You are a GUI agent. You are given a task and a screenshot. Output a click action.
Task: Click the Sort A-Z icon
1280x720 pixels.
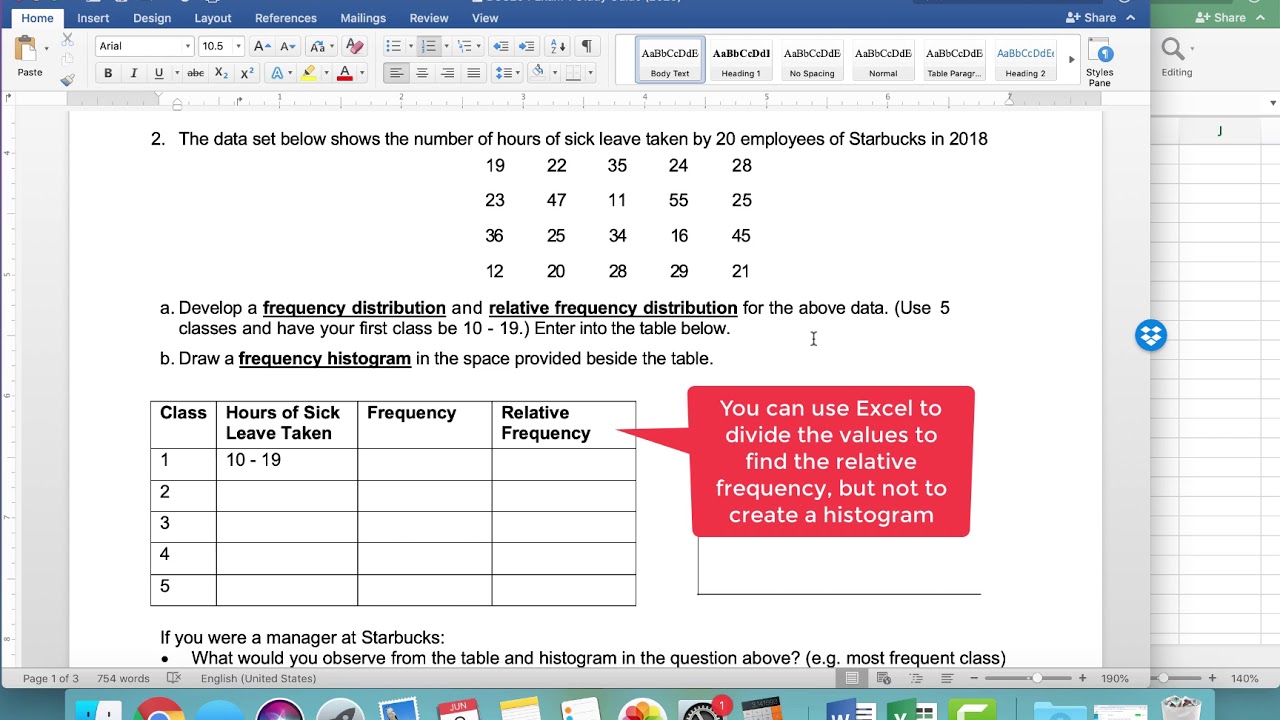[x=558, y=46]
